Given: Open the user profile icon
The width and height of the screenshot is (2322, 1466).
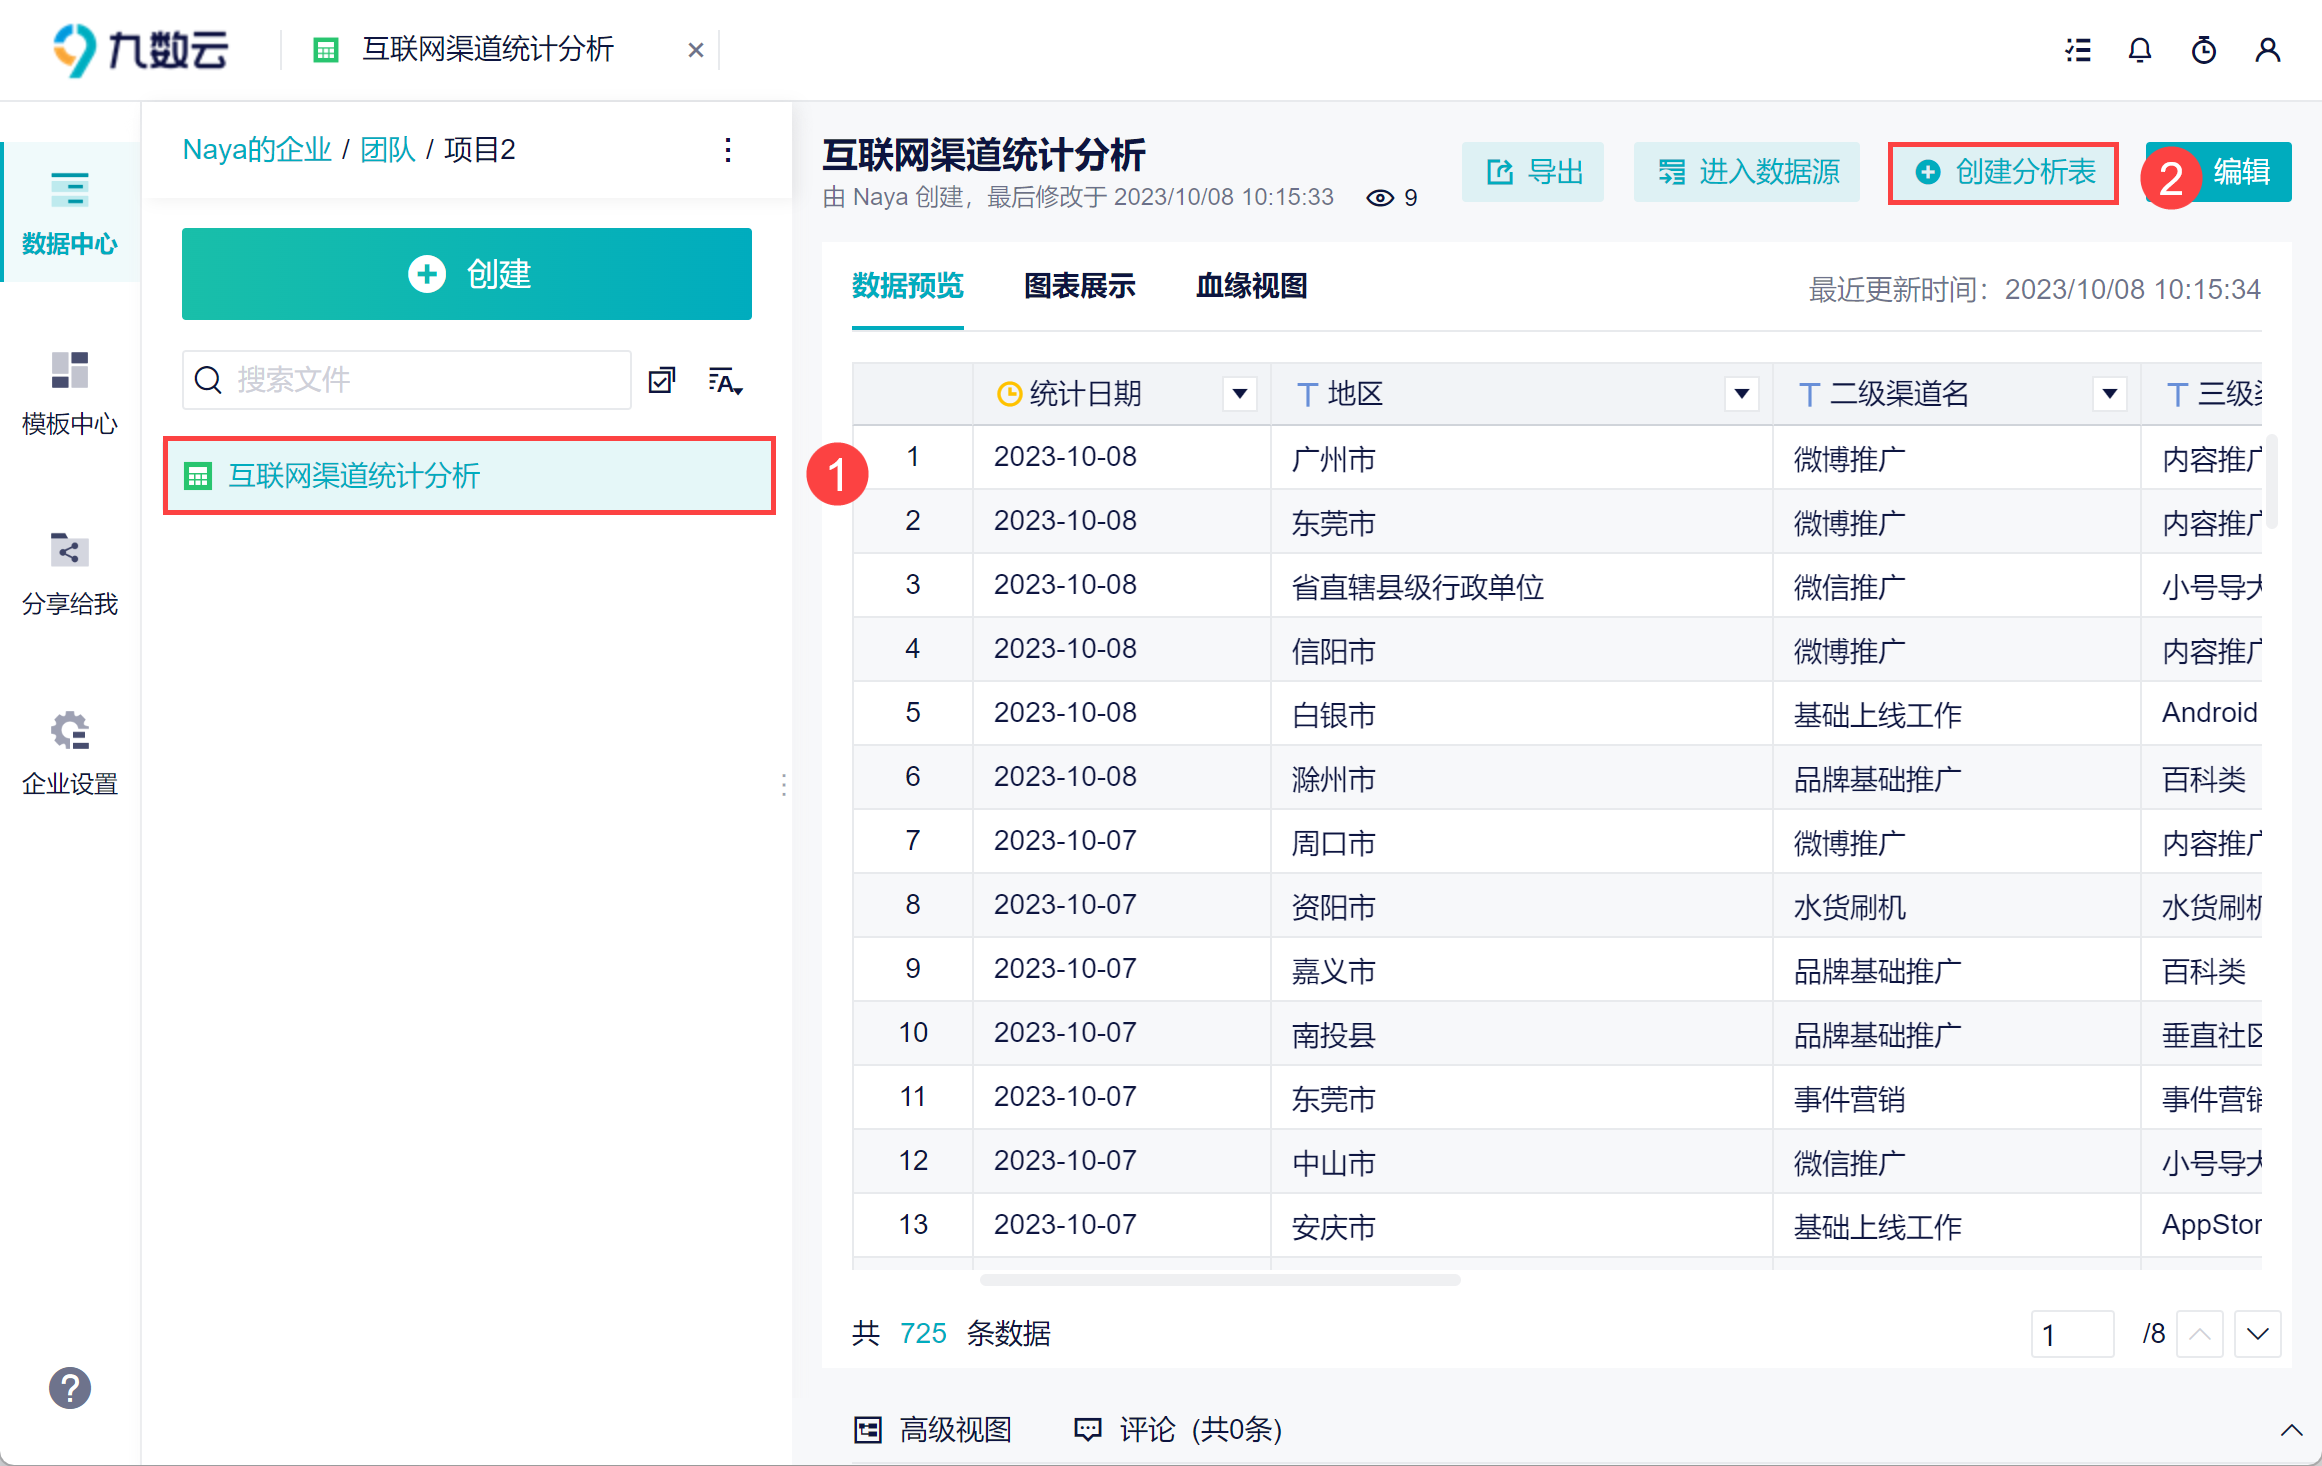Looking at the screenshot, I should (2268, 50).
